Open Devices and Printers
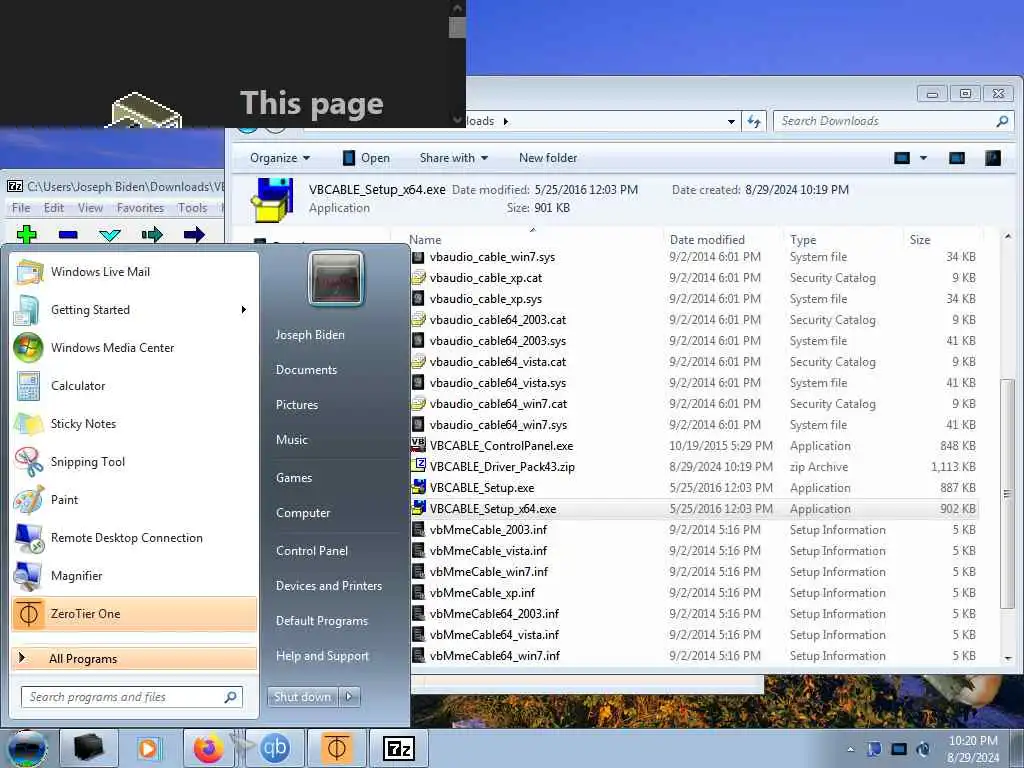Image resolution: width=1024 pixels, height=768 pixels. coord(328,586)
